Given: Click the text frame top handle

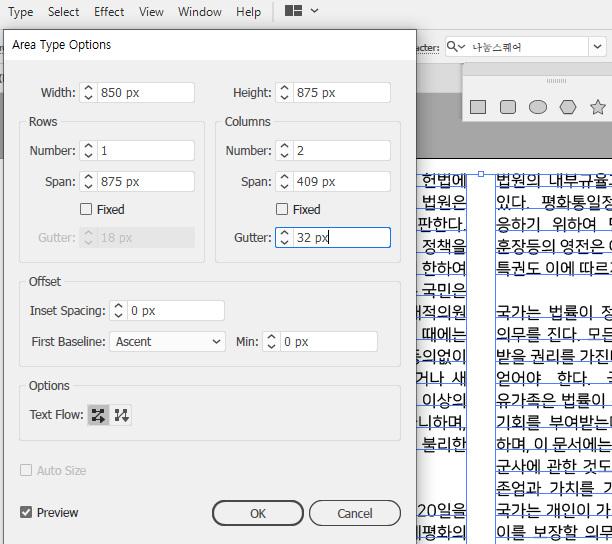Looking at the screenshot, I should pos(481,174).
